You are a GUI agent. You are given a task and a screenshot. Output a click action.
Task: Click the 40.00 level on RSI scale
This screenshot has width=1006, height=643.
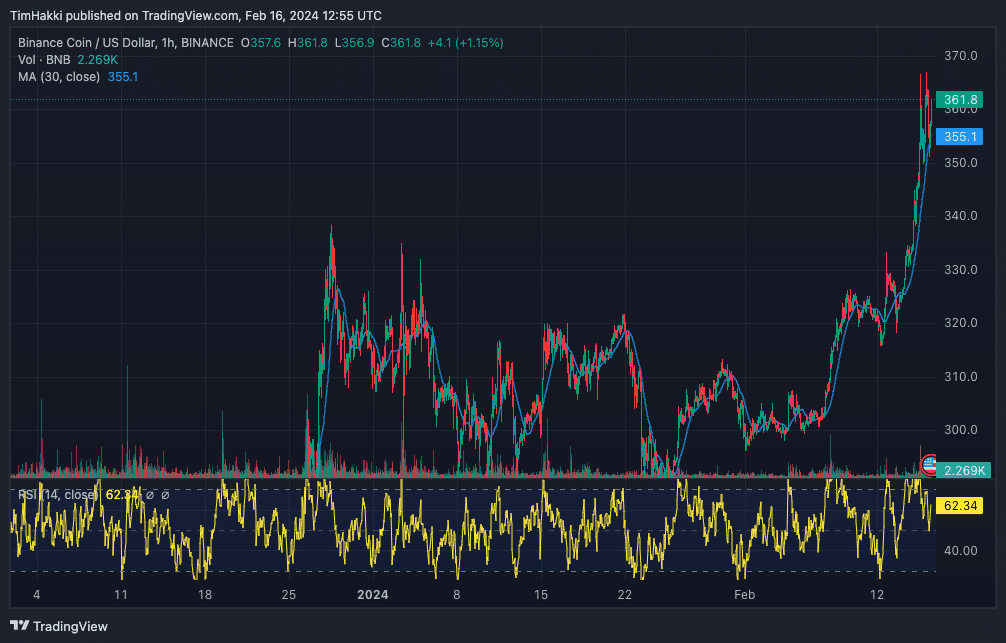(960, 551)
